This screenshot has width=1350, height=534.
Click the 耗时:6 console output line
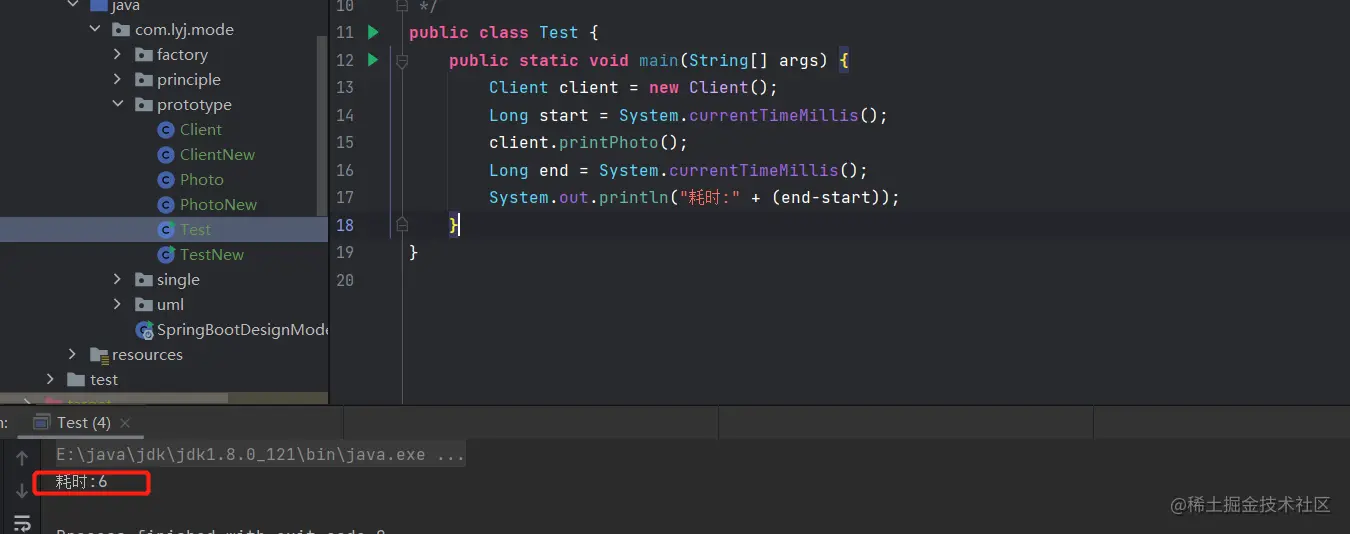coord(81,482)
